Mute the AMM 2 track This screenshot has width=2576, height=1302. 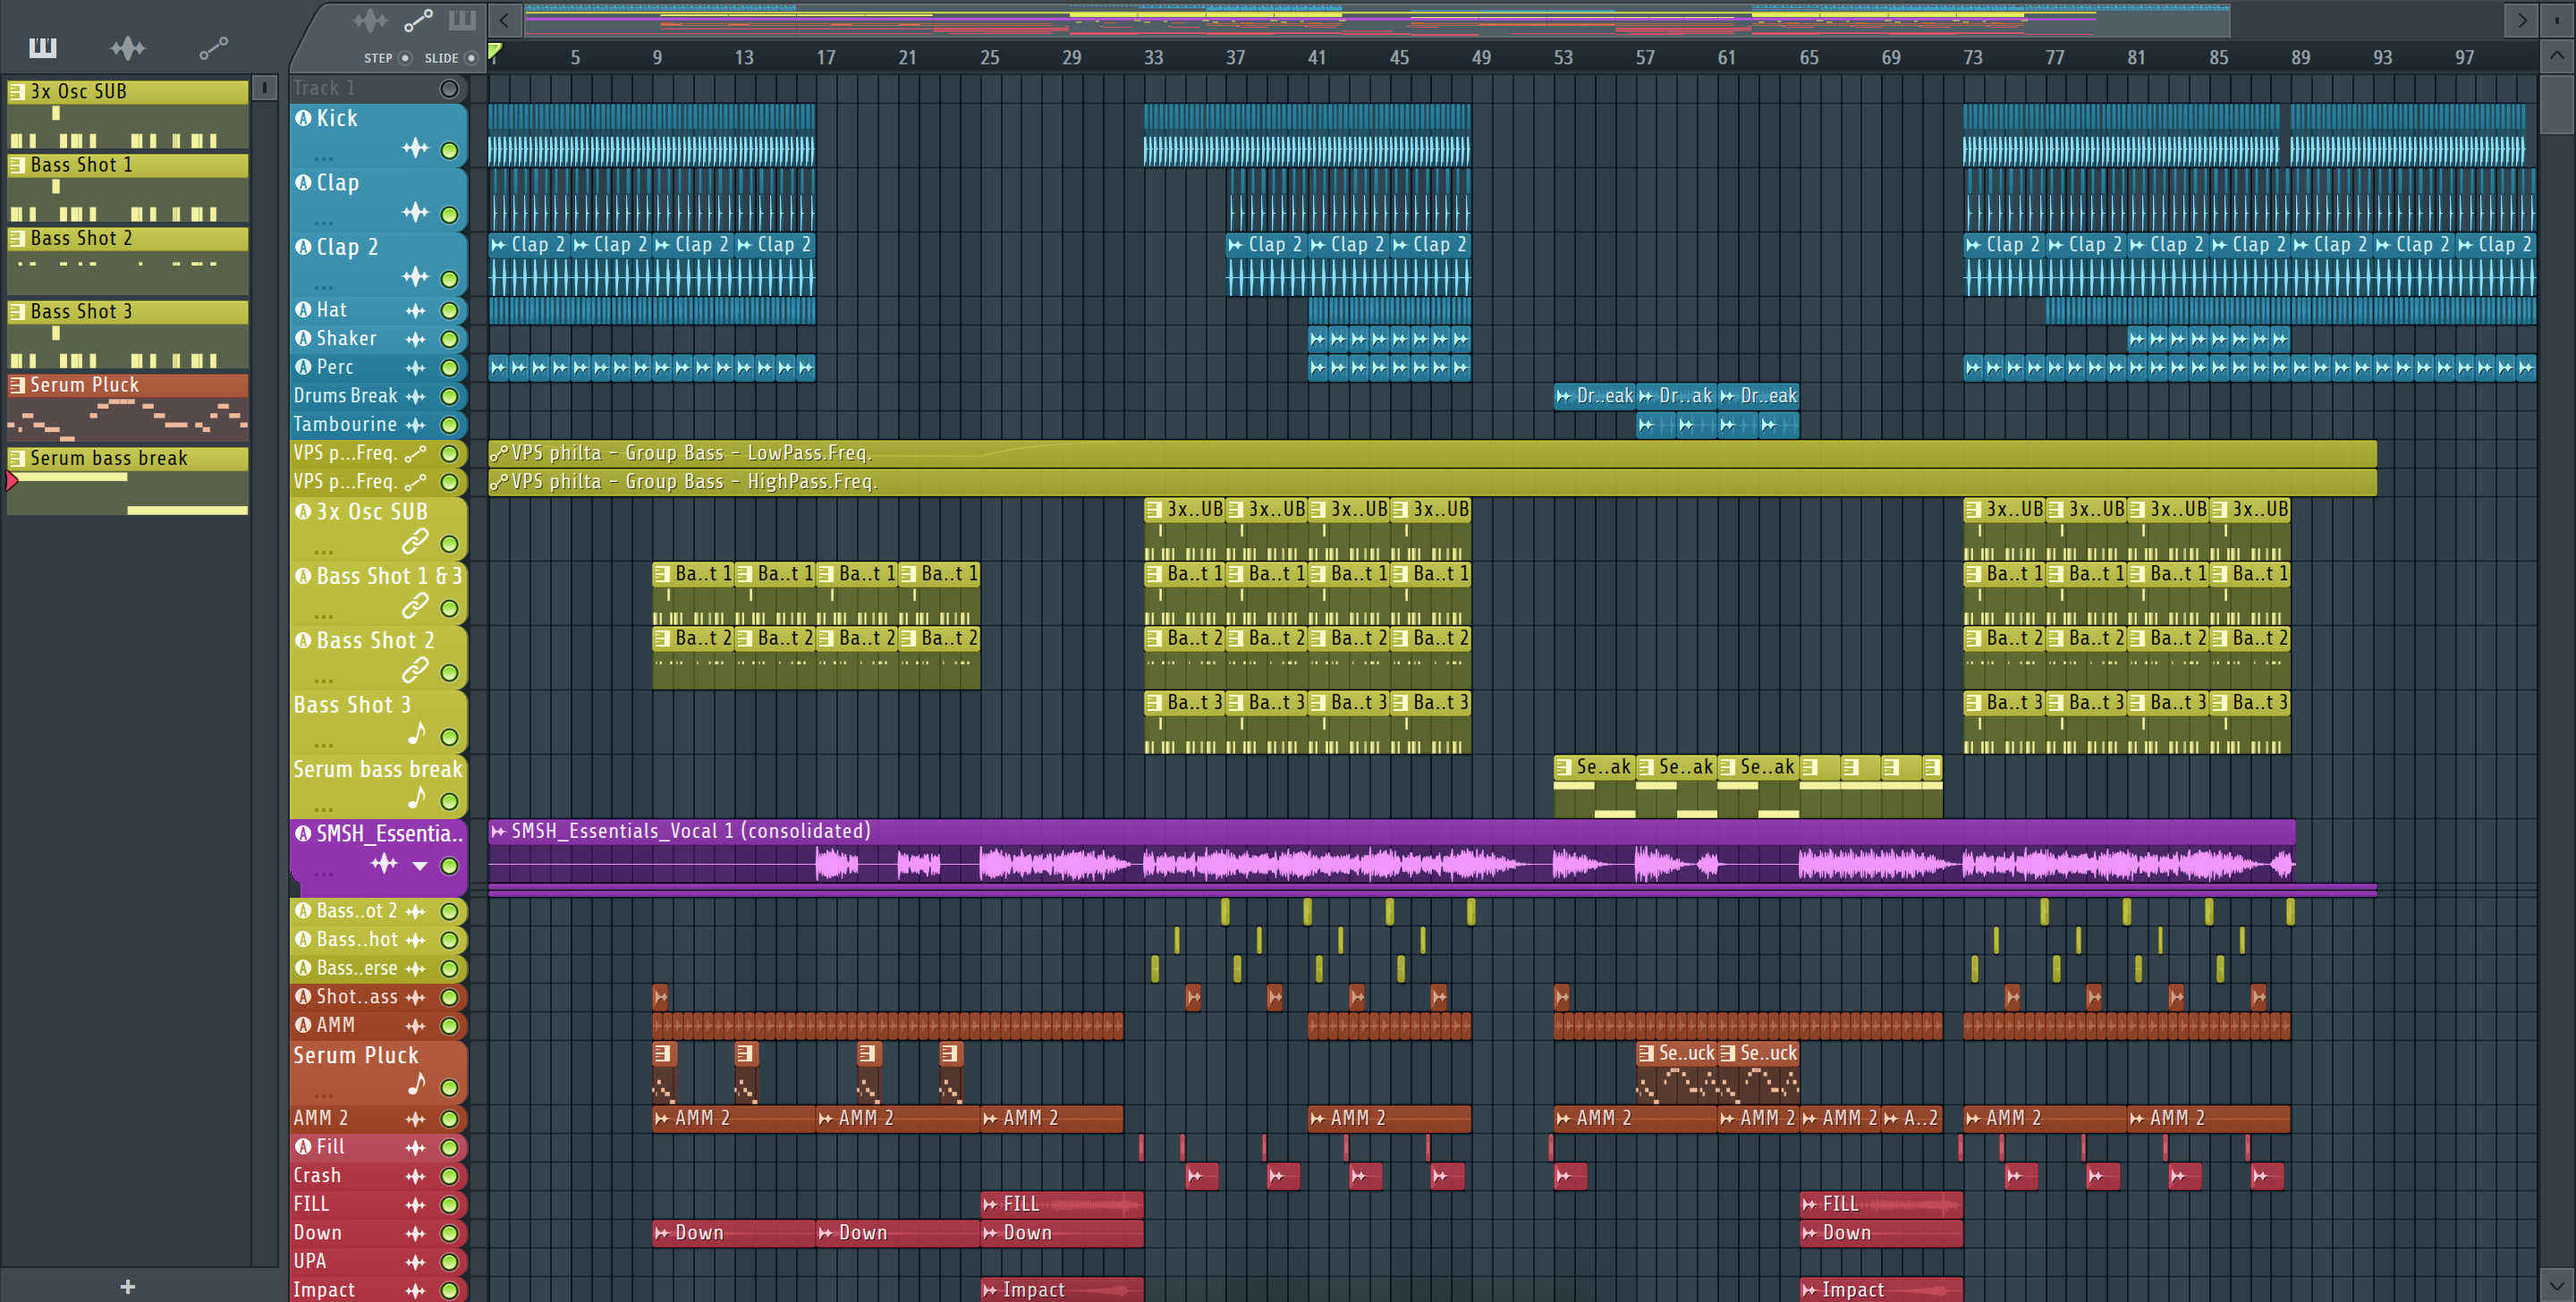click(x=450, y=1119)
